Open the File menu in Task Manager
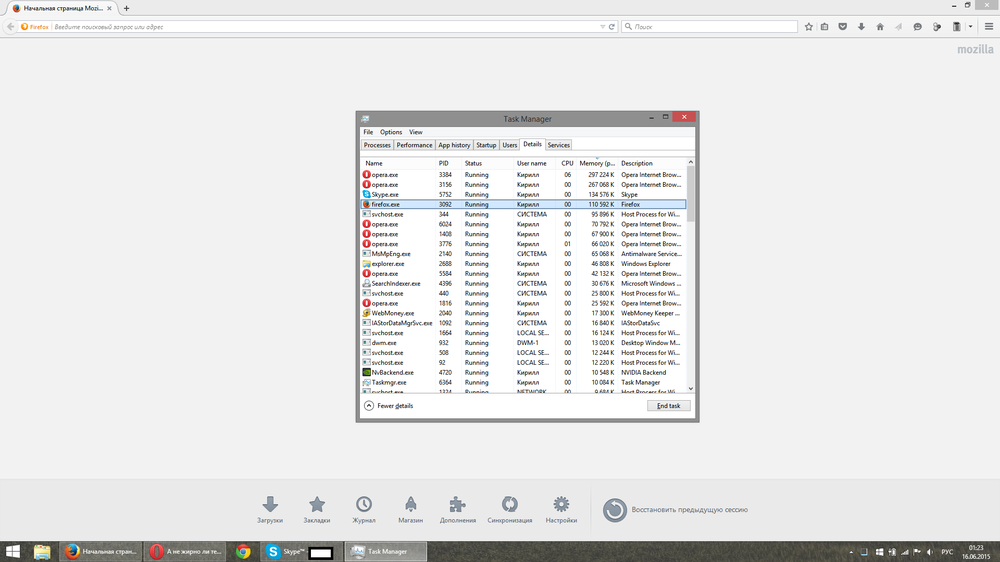This screenshot has width=1000, height=562. pos(368,132)
